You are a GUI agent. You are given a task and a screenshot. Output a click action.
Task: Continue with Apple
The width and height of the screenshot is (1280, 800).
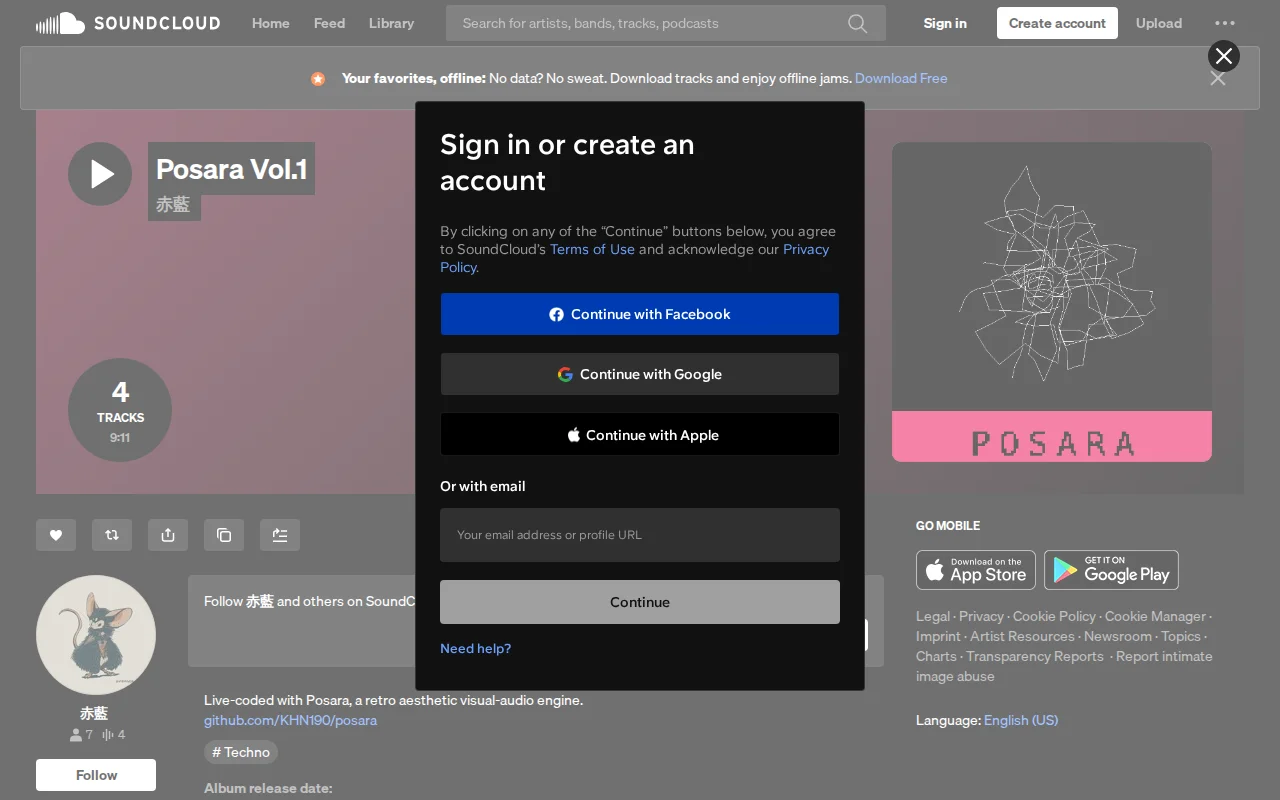coord(640,435)
